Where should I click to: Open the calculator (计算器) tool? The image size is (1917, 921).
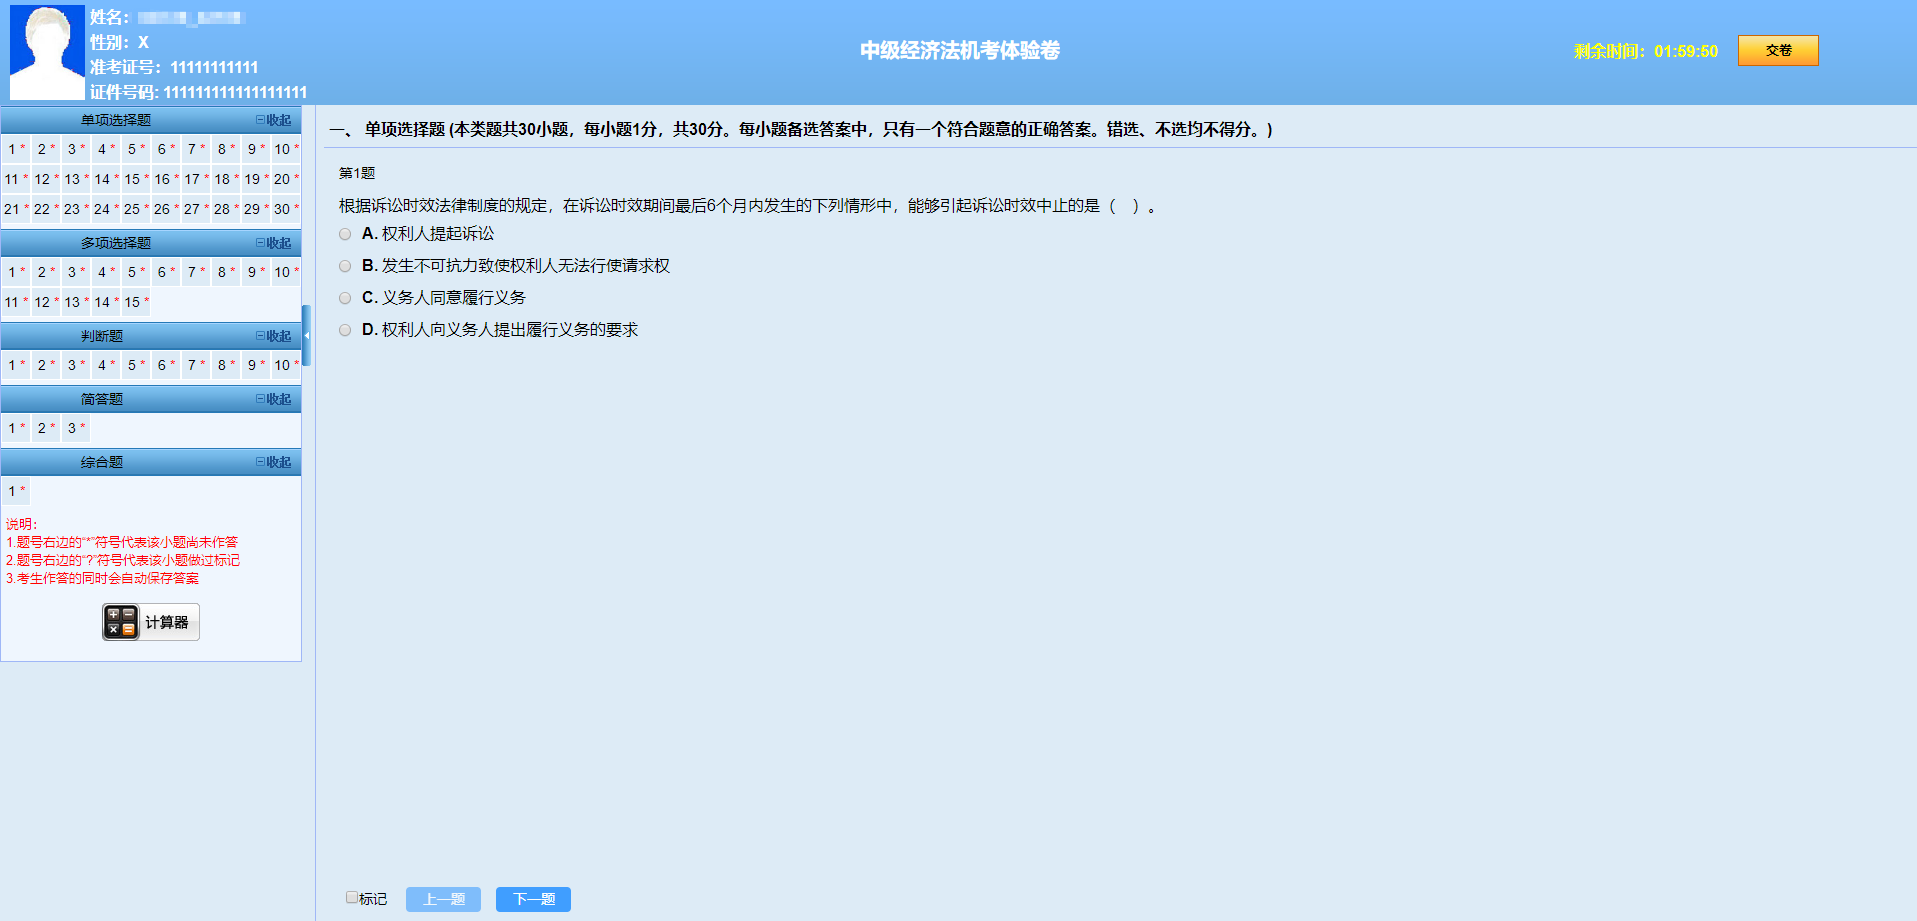pyautogui.click(x=149, y=621)
